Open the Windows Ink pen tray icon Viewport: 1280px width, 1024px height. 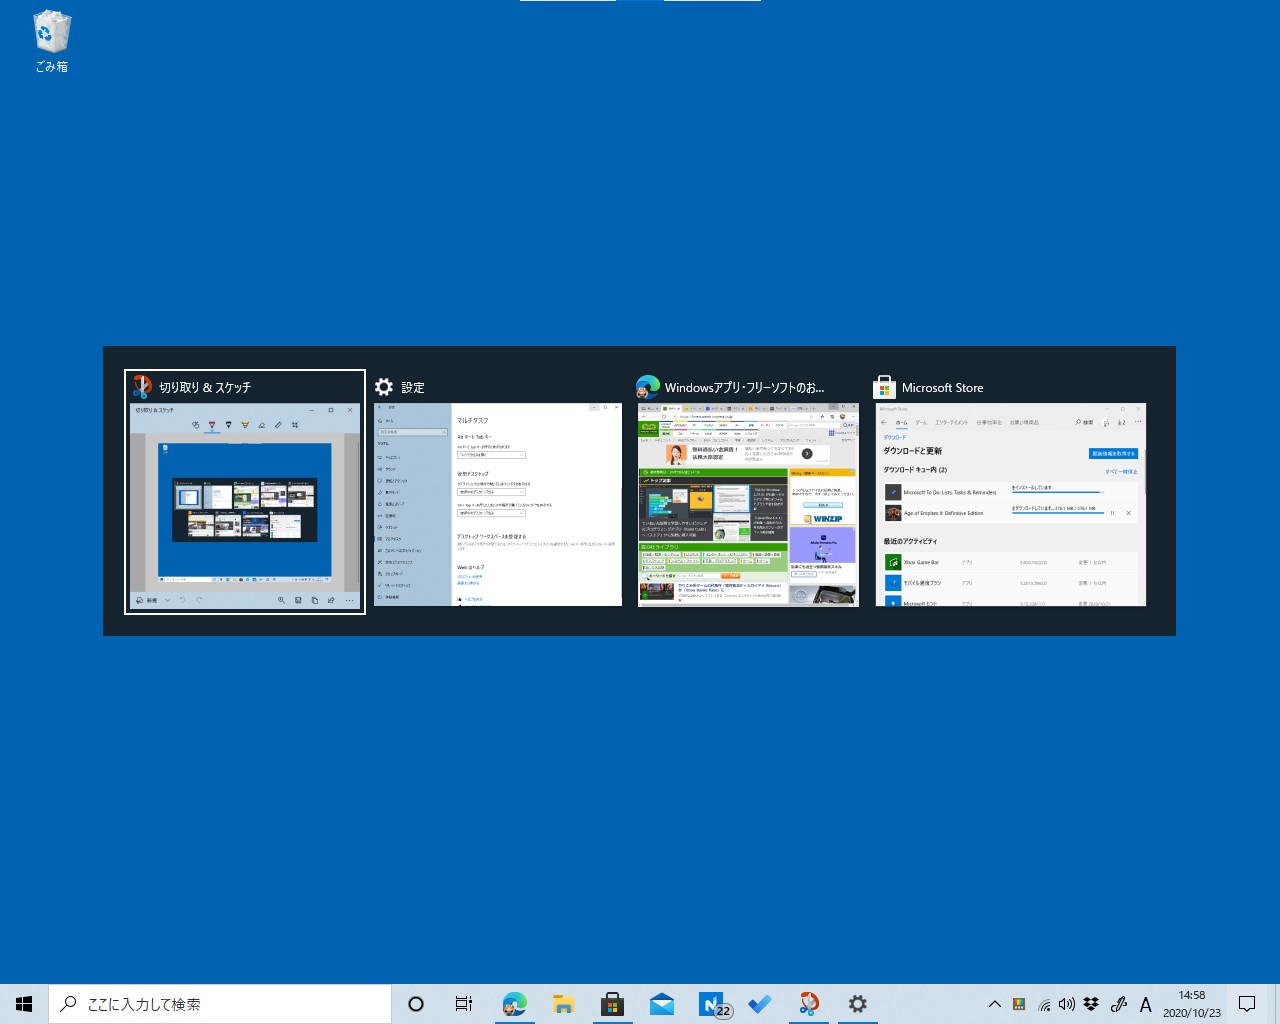[x=1119, y=1004]
